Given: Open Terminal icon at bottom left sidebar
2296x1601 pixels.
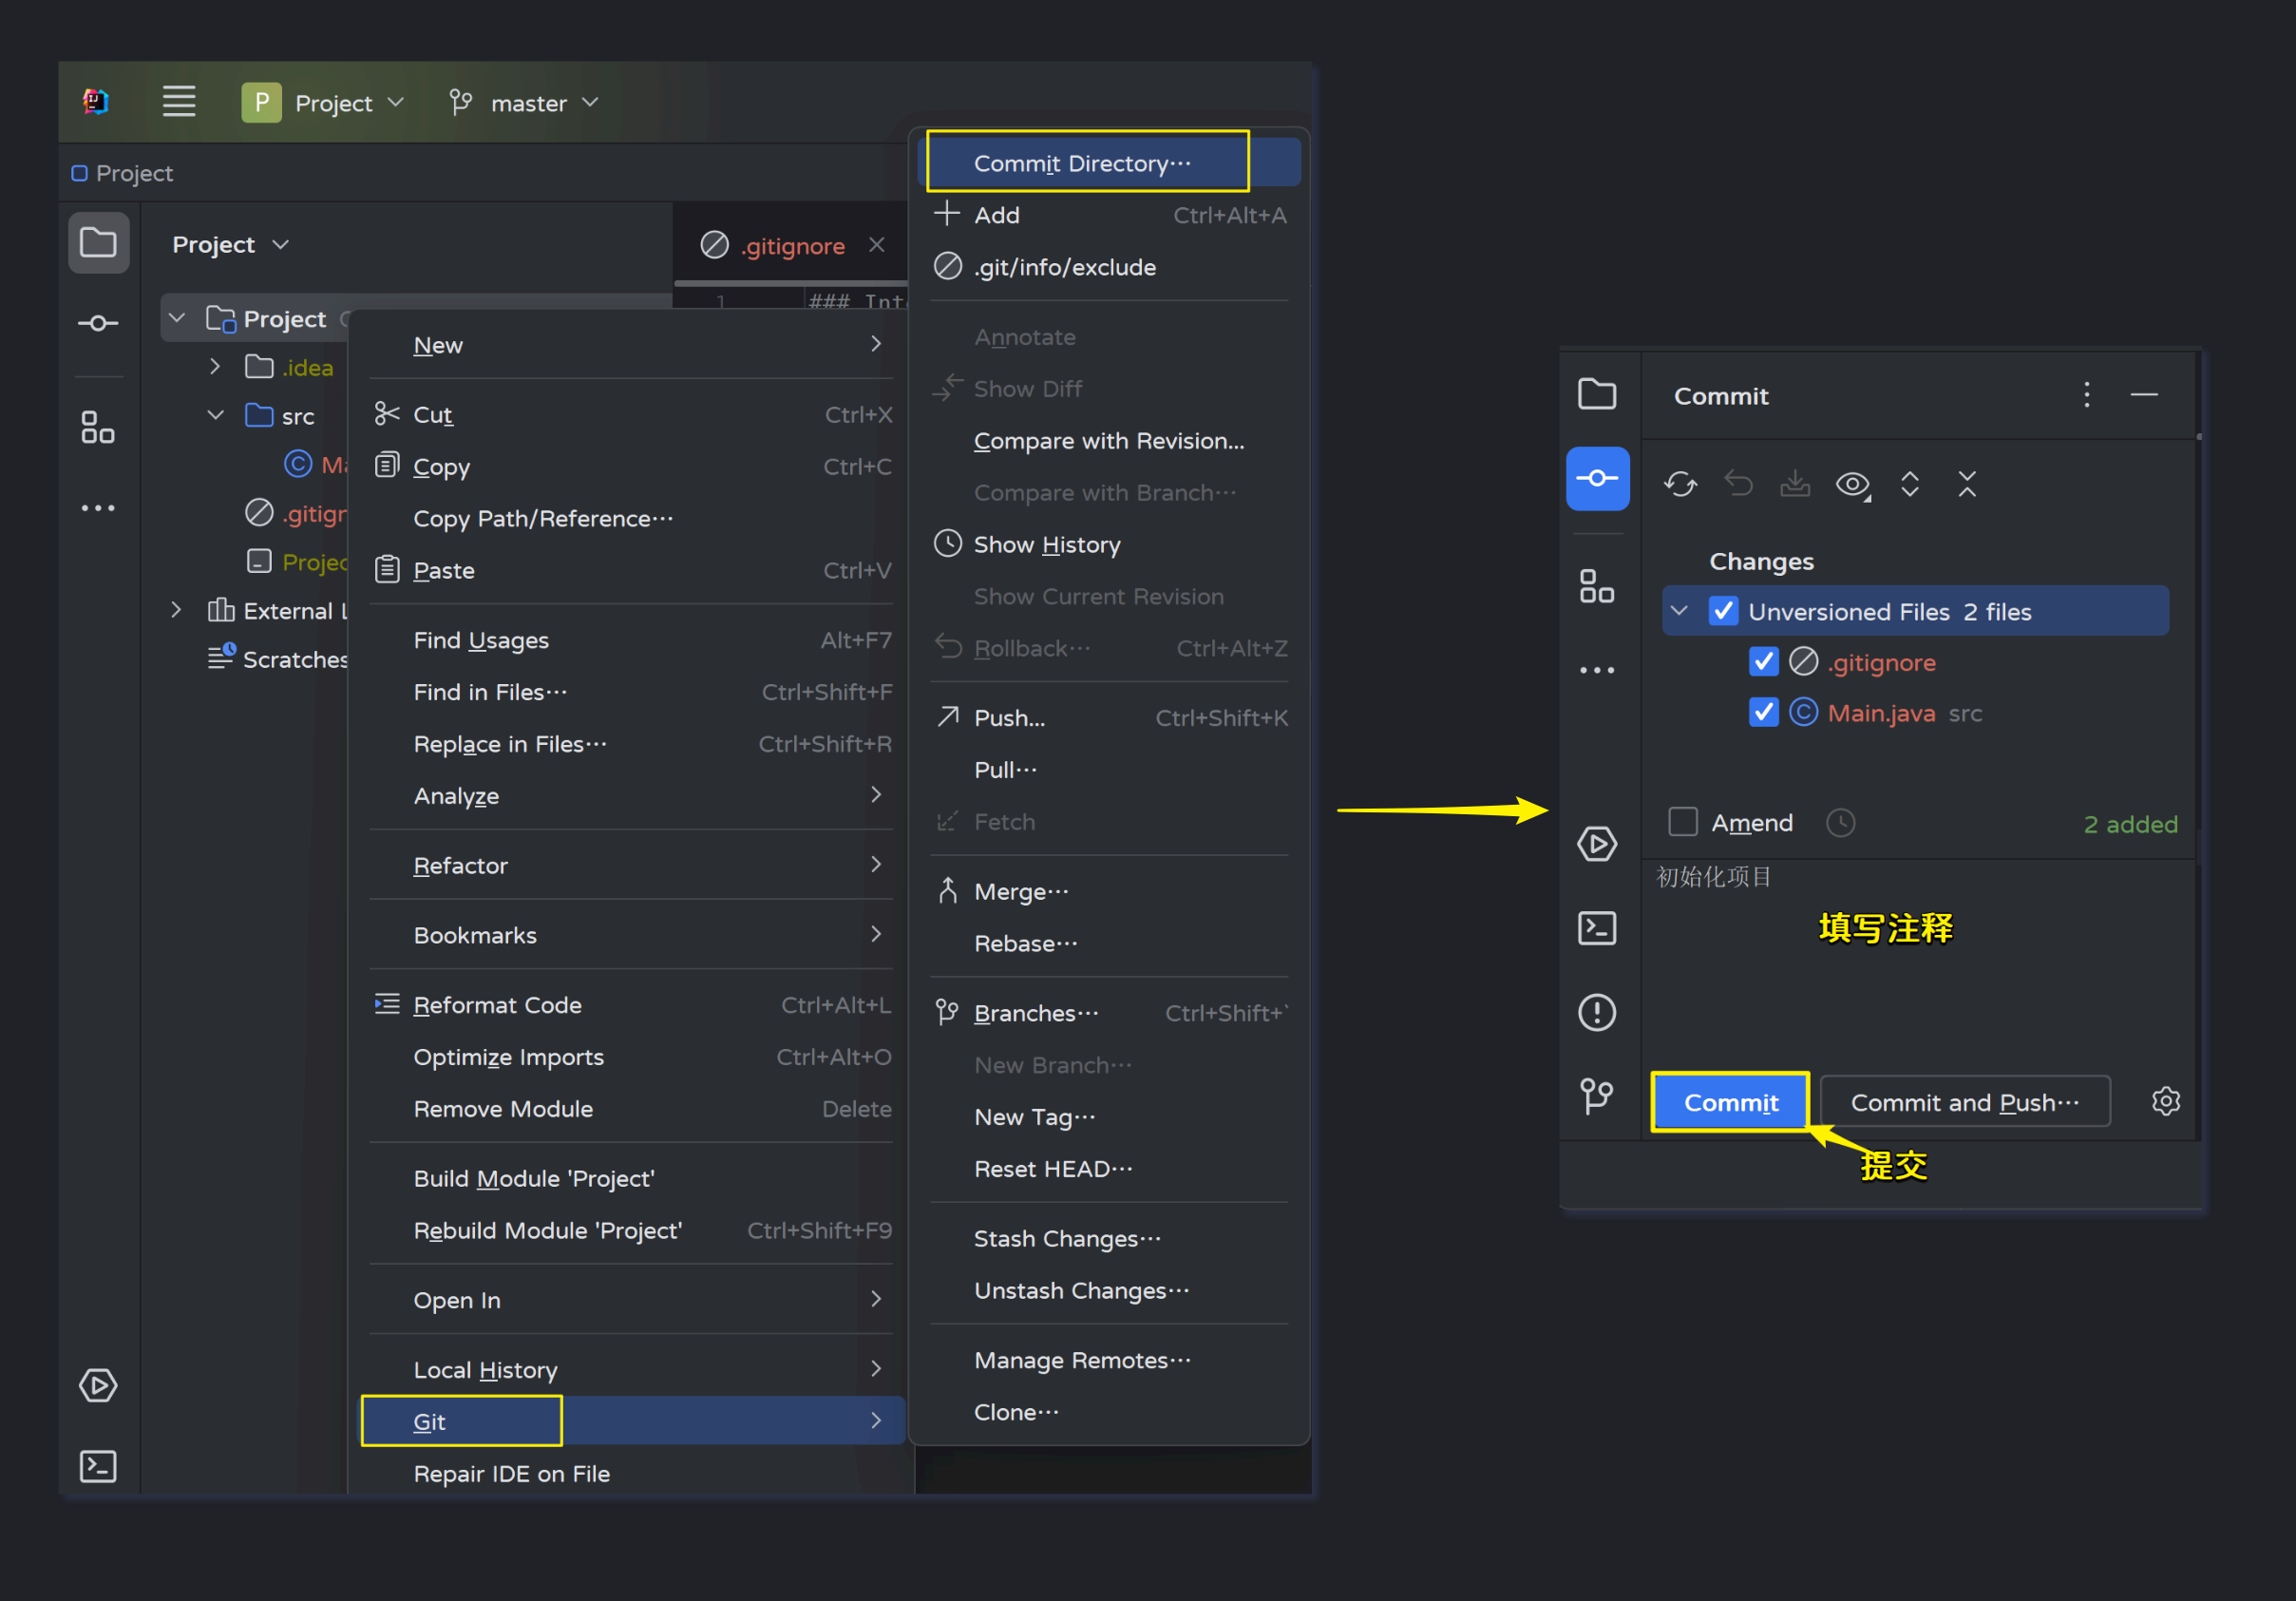Looking at the screenshot, I should point(97,1466).
